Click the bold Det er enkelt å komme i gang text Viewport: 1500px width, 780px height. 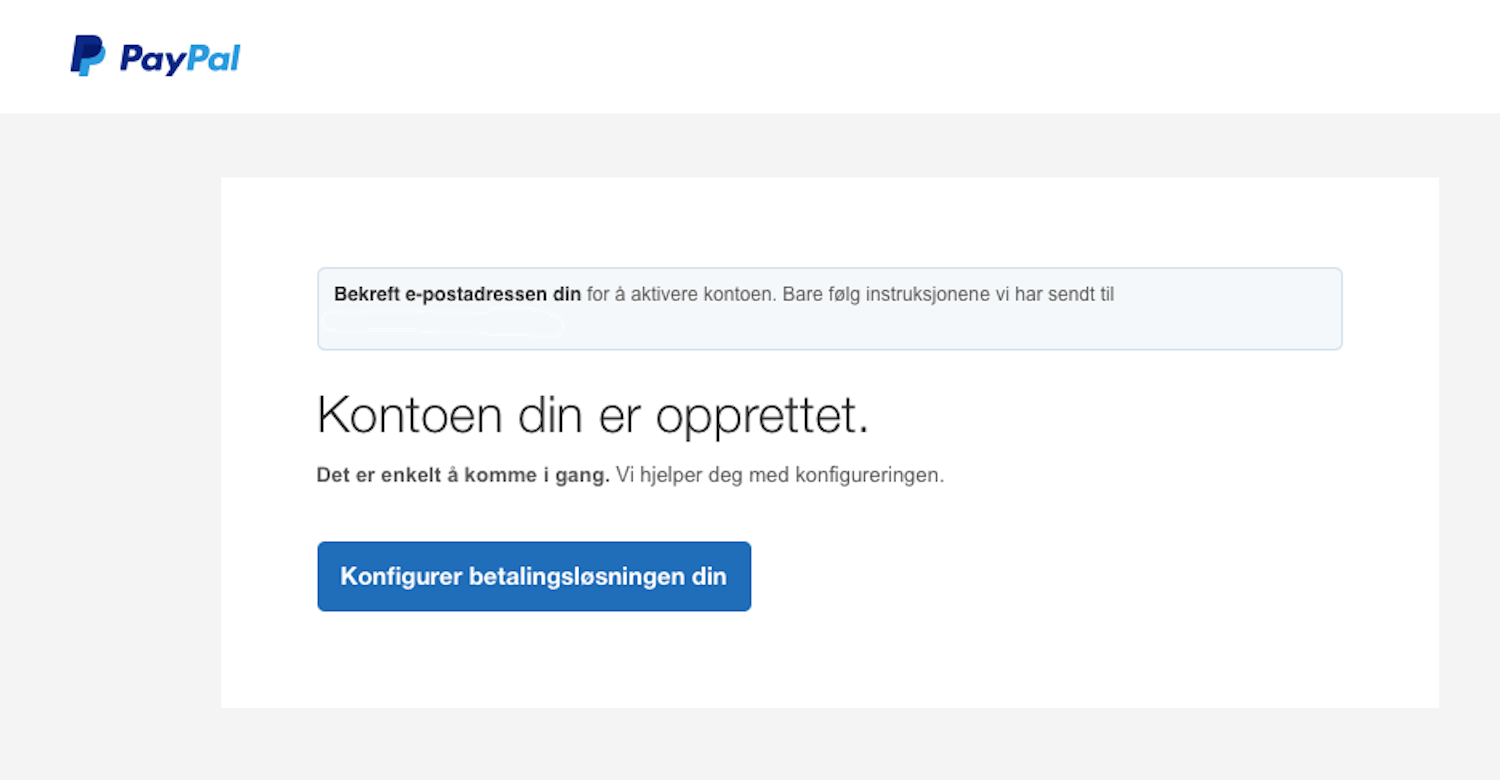463,475
